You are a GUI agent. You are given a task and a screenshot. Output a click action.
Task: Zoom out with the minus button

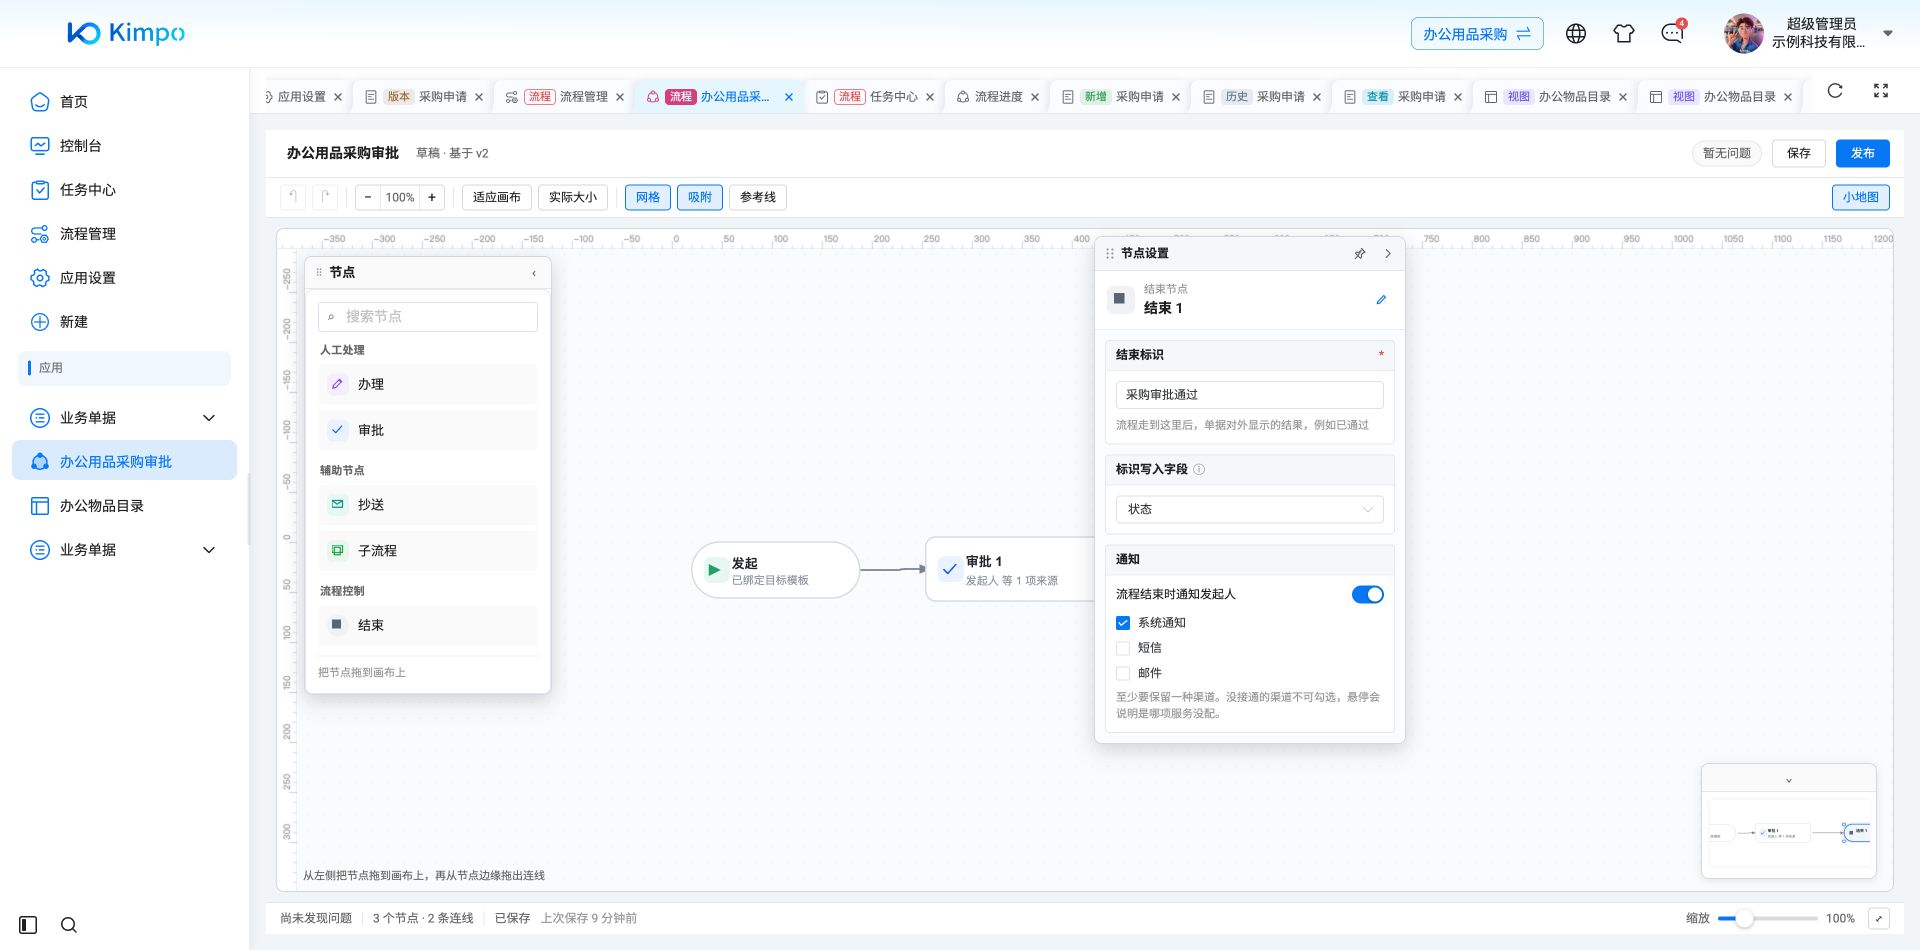pos(368,197)
